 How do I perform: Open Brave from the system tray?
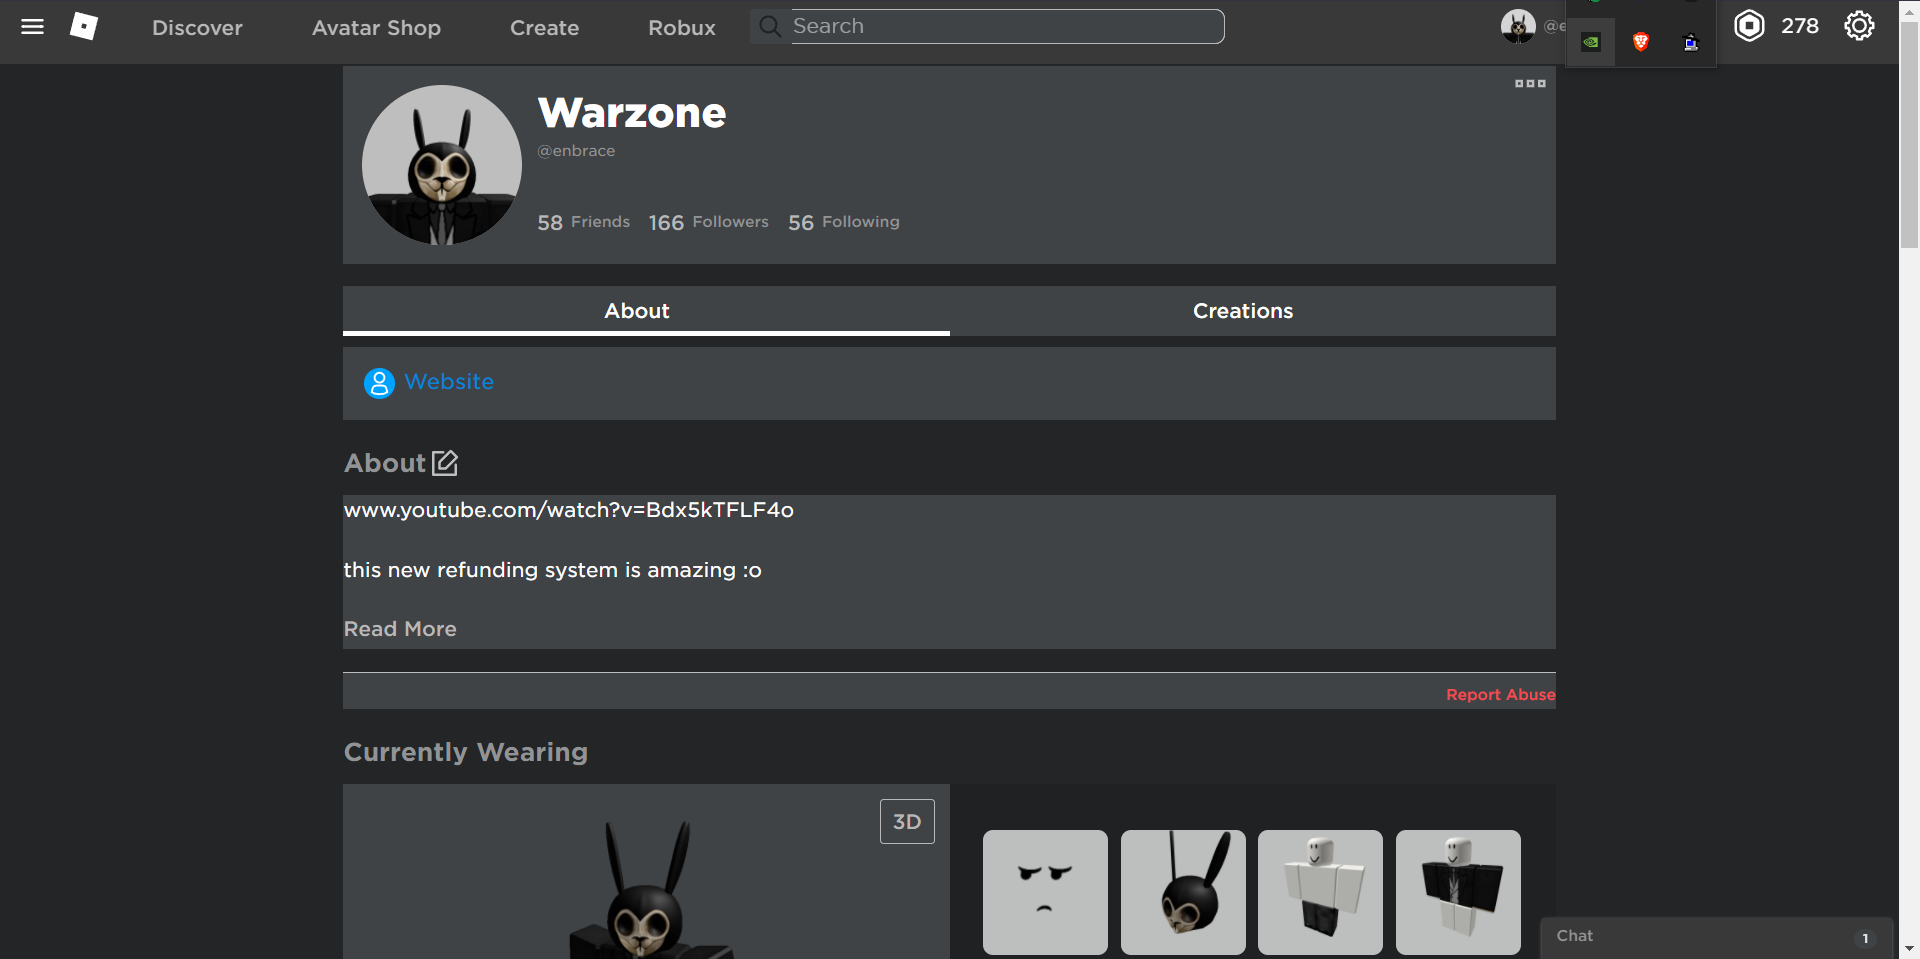point(1640,42)
